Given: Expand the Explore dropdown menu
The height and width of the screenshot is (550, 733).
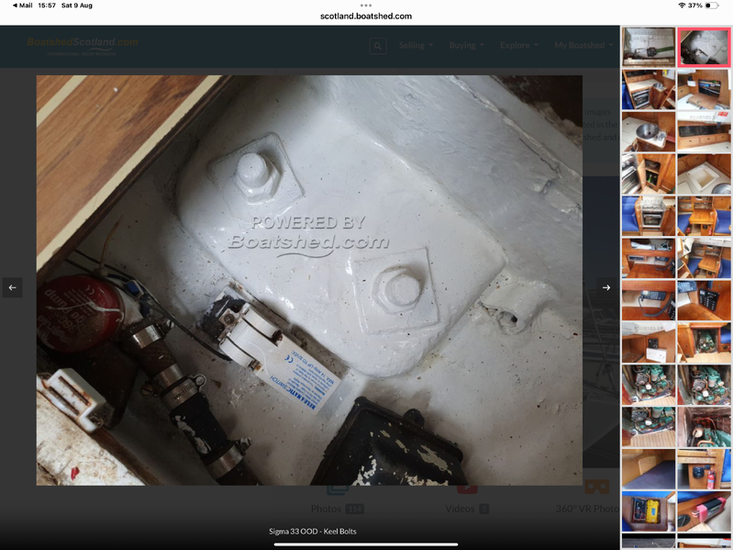Looking at the screenshot, I should click(521, 46).
